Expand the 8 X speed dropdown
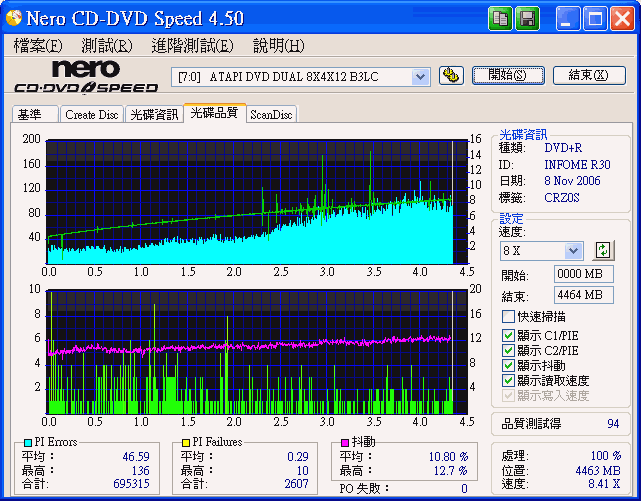641x501 pixels. [573, 250]
